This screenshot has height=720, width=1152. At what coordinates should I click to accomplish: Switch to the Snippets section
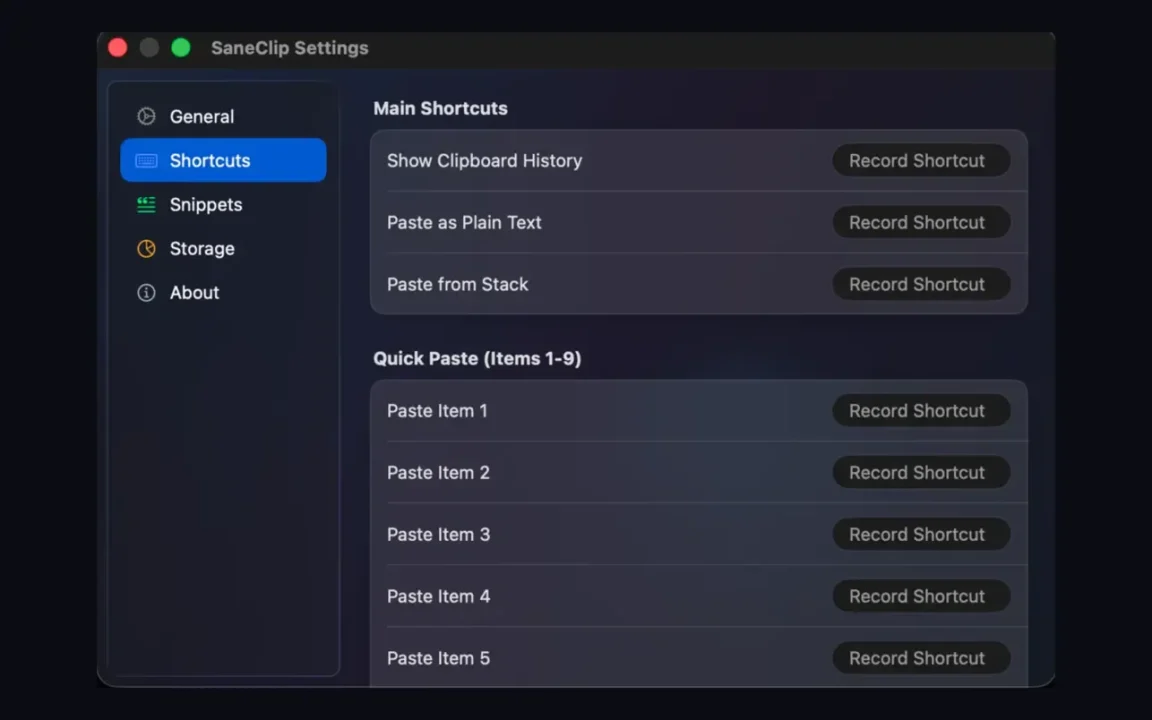[223, 204]
